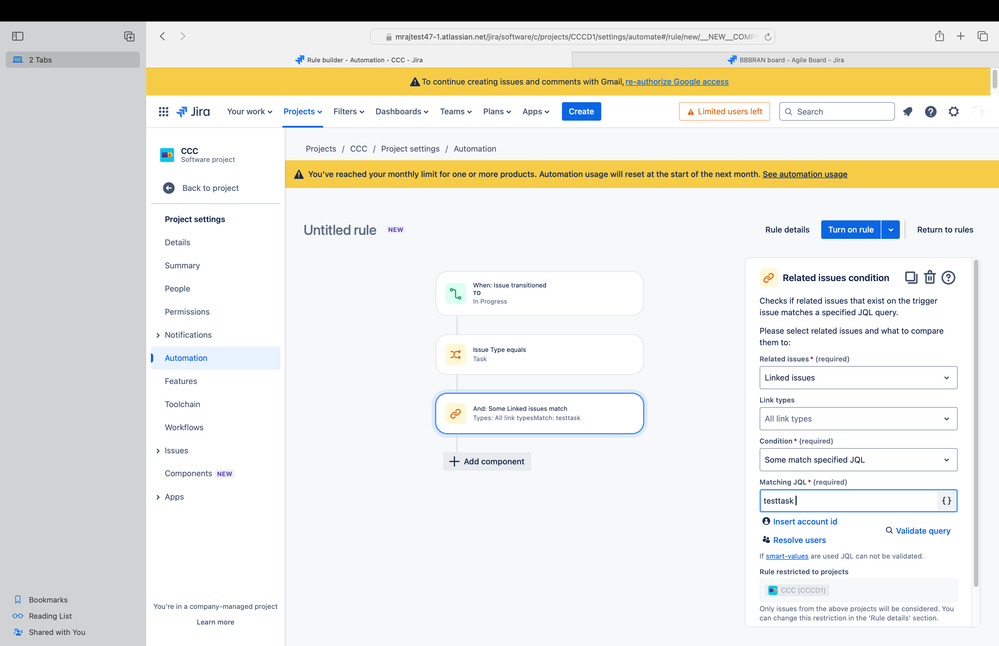Expand the Notifications settings section
The width and height of the screenshot is (999, 646).
point(158,335)
